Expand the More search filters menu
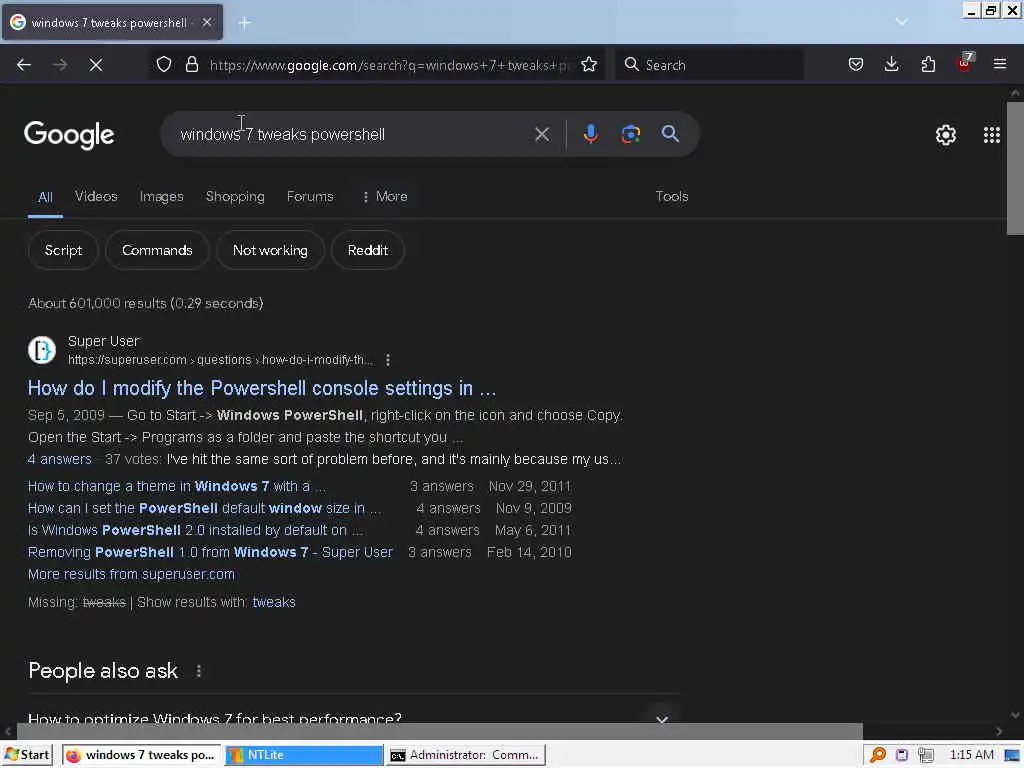The image size is (1024, 768). click(x=385, y=197)
